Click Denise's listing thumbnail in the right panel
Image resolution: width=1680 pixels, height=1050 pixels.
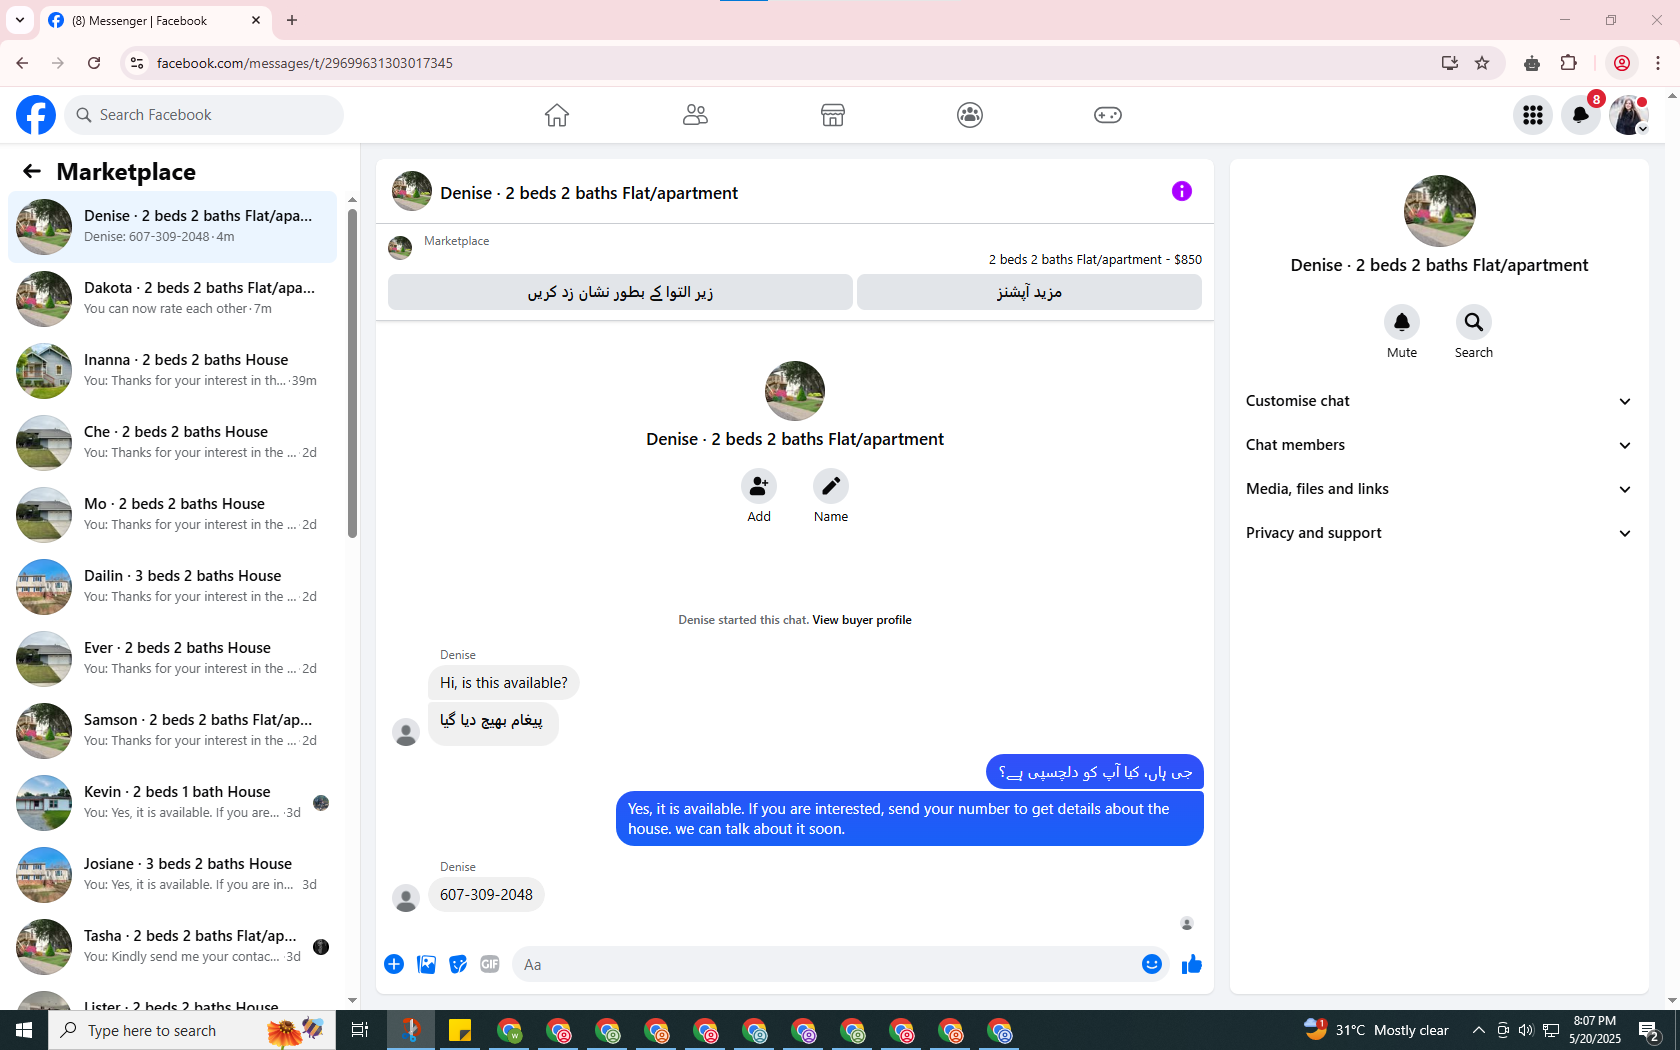coord(1439,211)
